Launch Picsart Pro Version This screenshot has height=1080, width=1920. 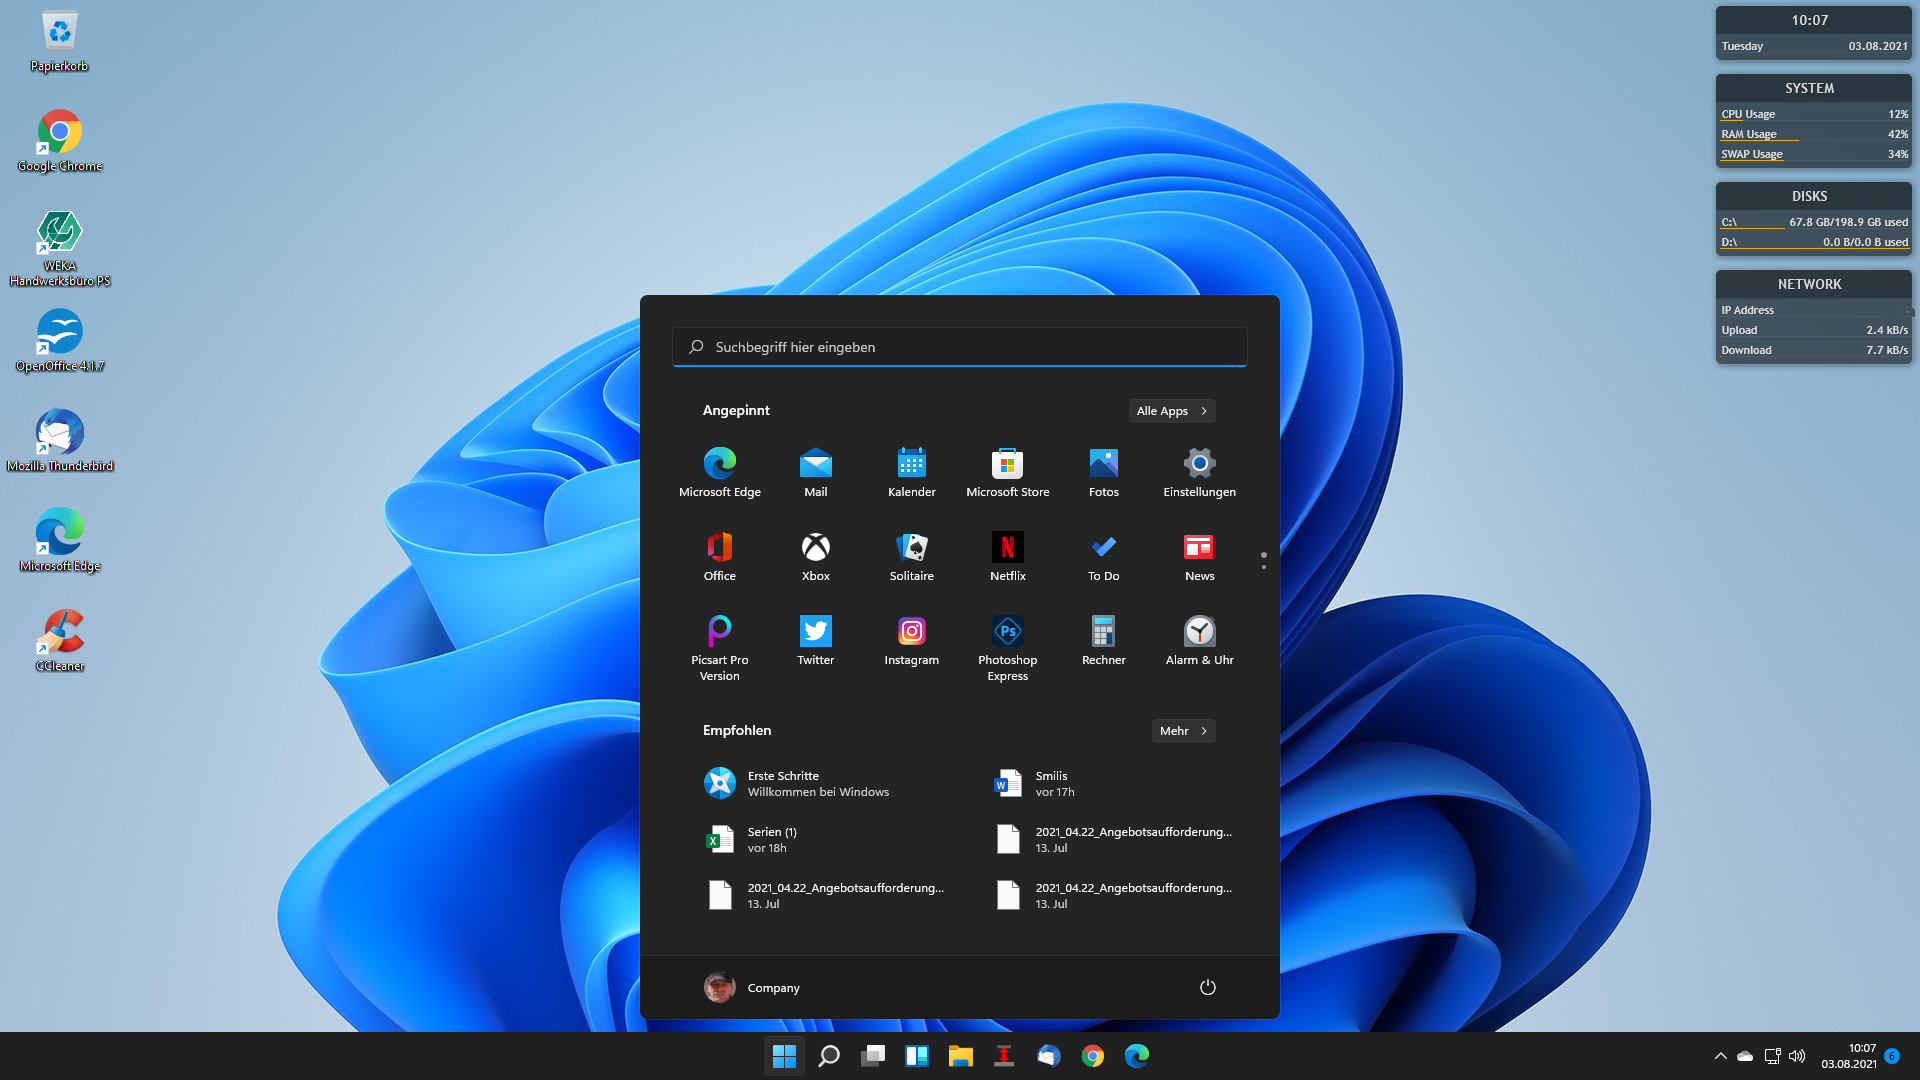(720, 648)
